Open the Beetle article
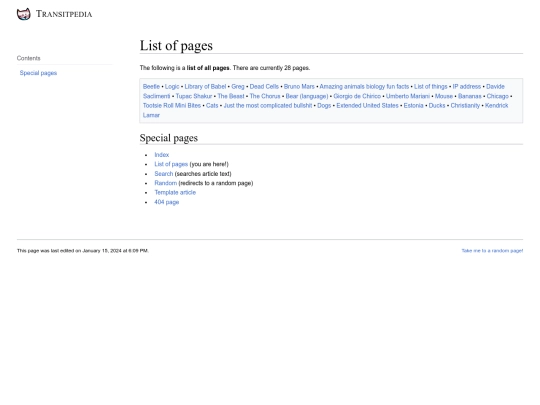540x405 pixels. pyautogui.click(x=151, y=86)
